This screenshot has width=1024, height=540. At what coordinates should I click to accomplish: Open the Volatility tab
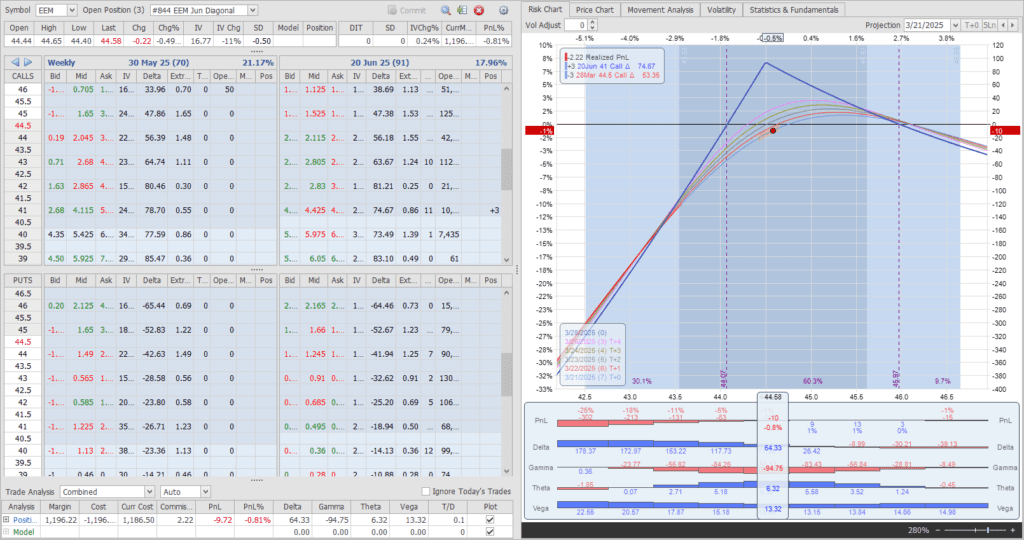point(721,10)
